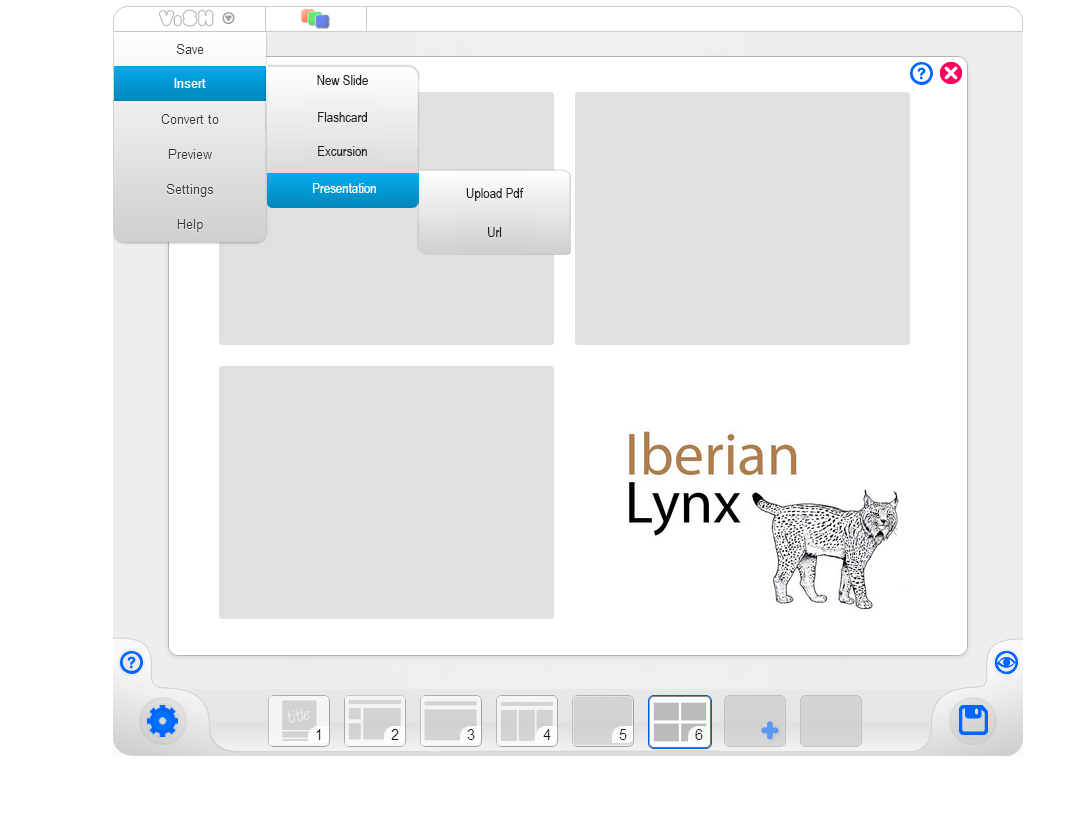Click the Iberian Lynx image
Image resolution: width=1085 pixels, height=836 pixels.
pyautogui.click(x=762, y=518)
